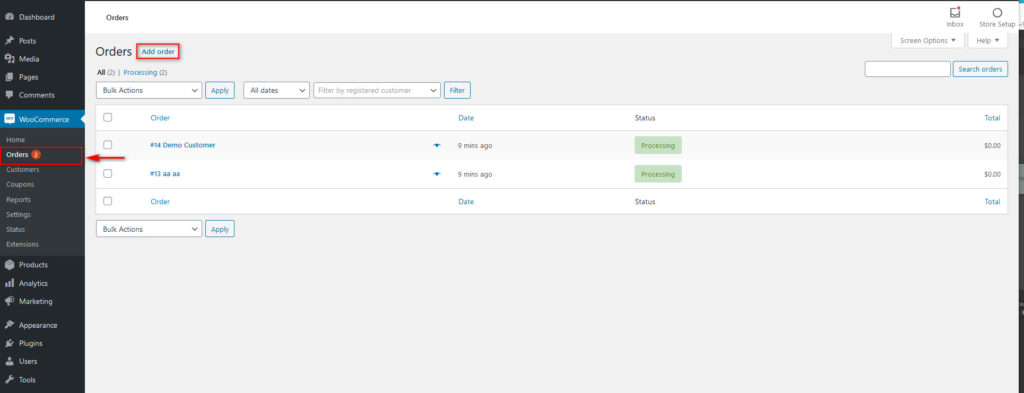
Task: Open order #14 Demo Customer link
Action: coord(183,145)
